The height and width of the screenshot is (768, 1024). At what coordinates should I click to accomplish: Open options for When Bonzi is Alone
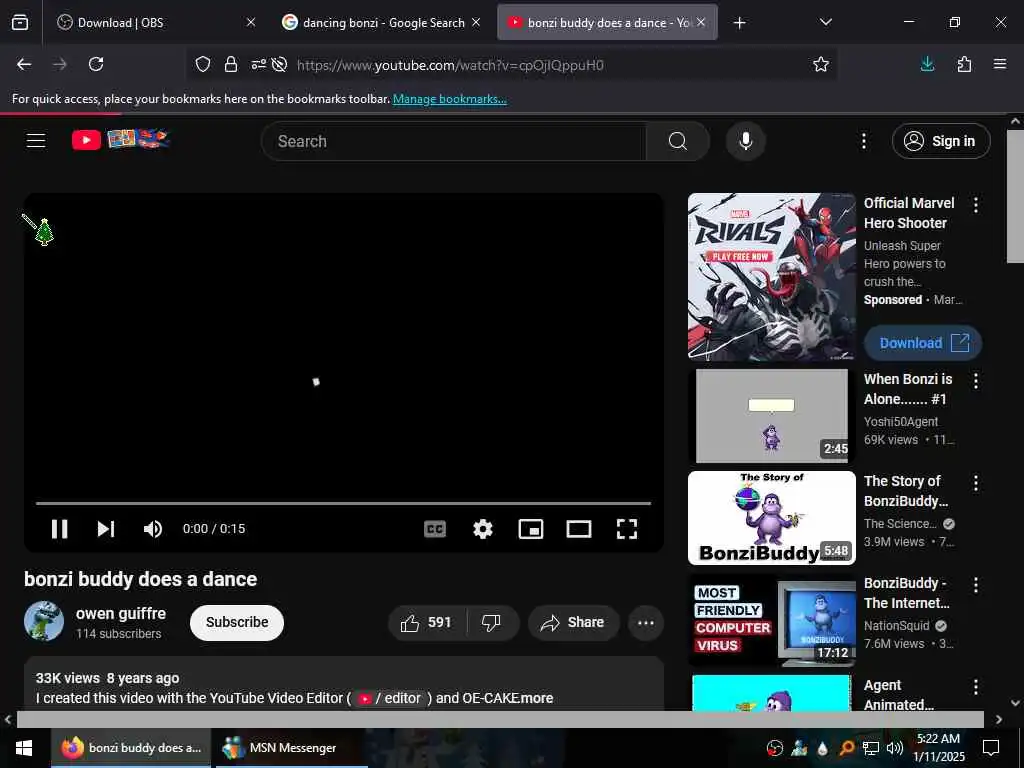pos(976,381)
